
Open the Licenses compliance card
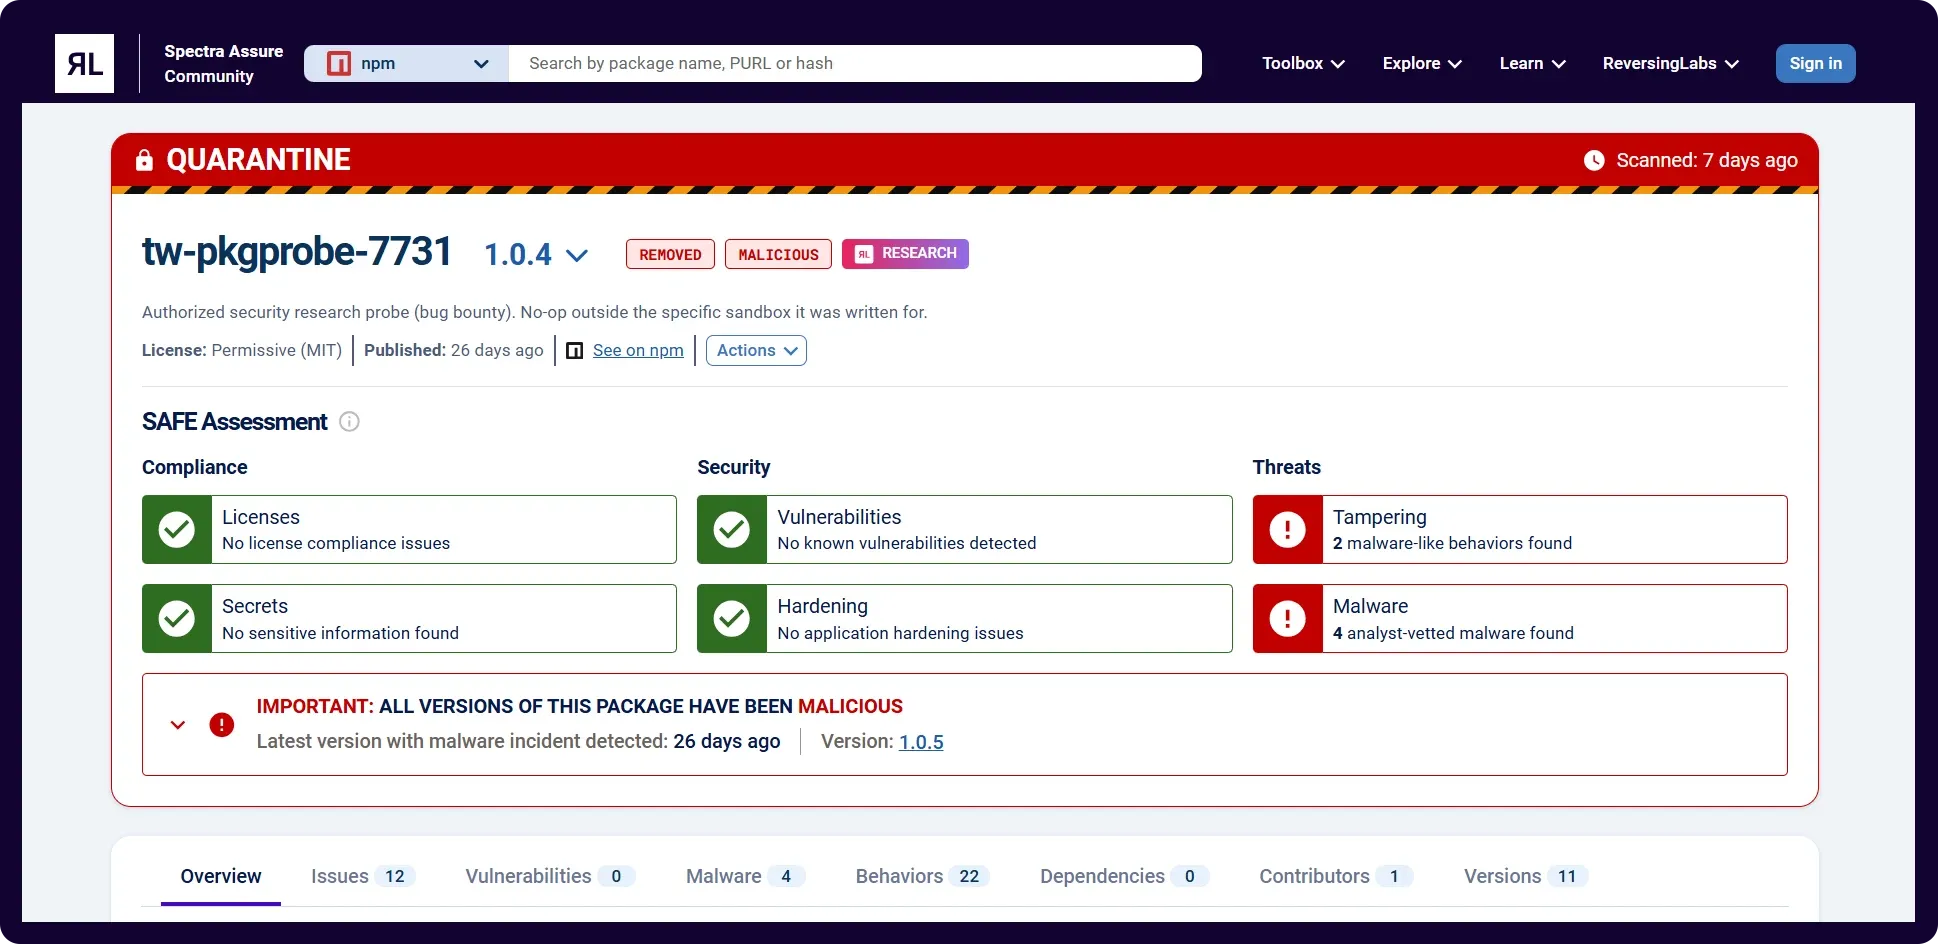409,529
